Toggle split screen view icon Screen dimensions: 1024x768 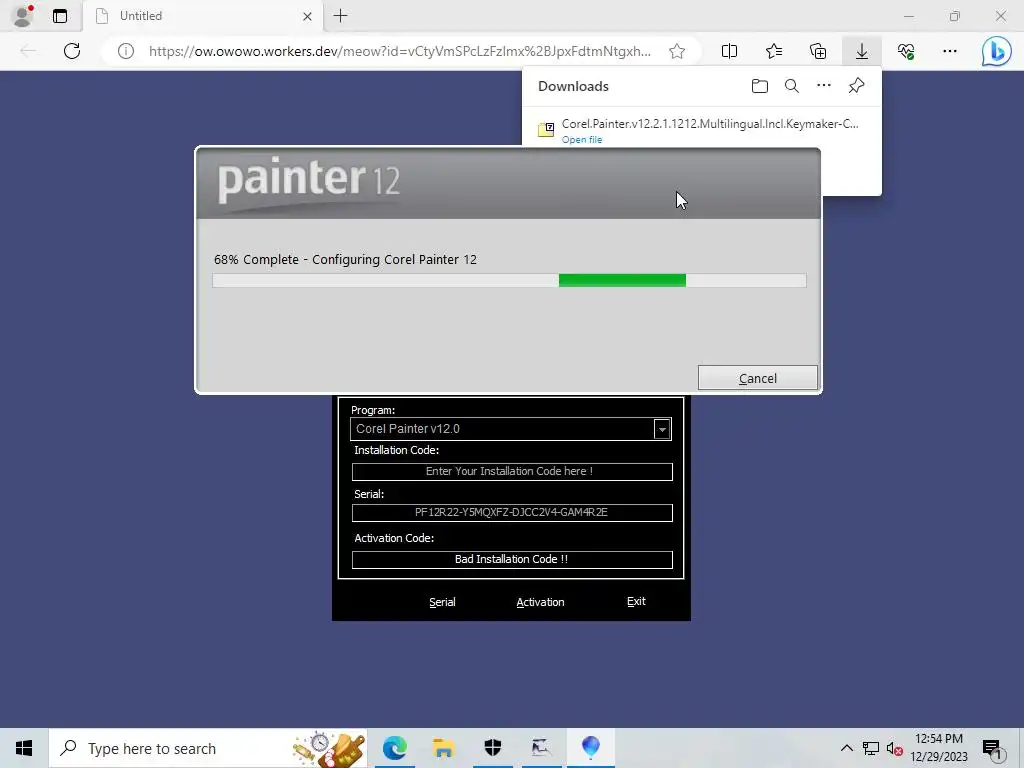pyautogui.click(x=729, y=51)
